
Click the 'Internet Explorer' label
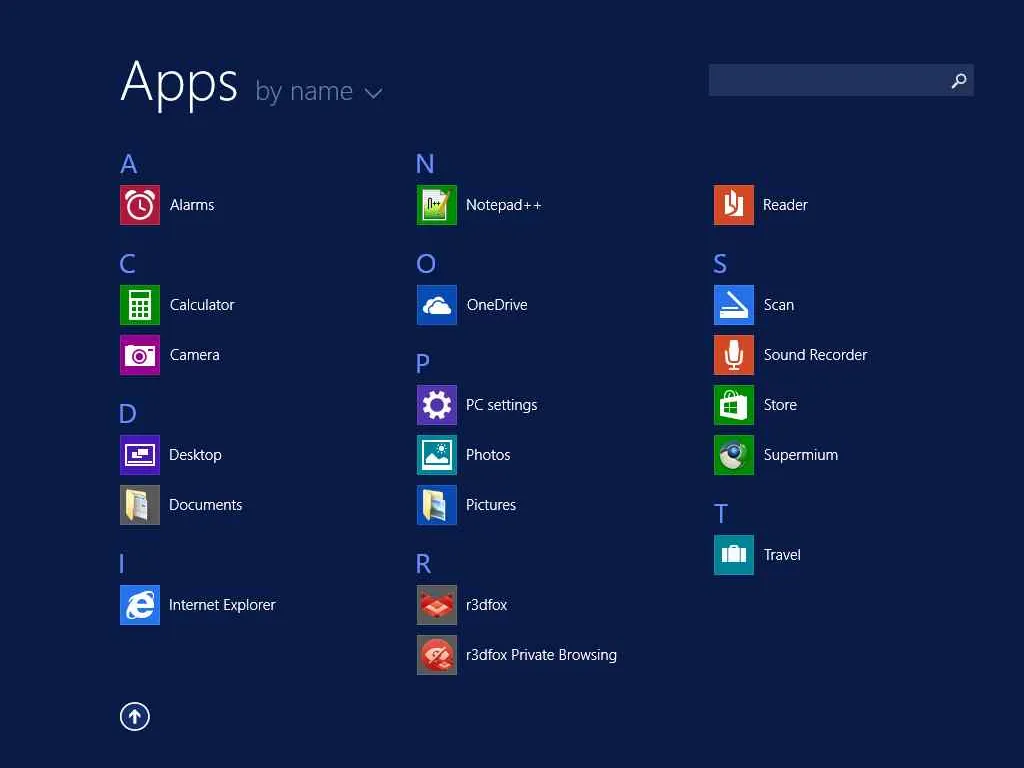(222, 605)
